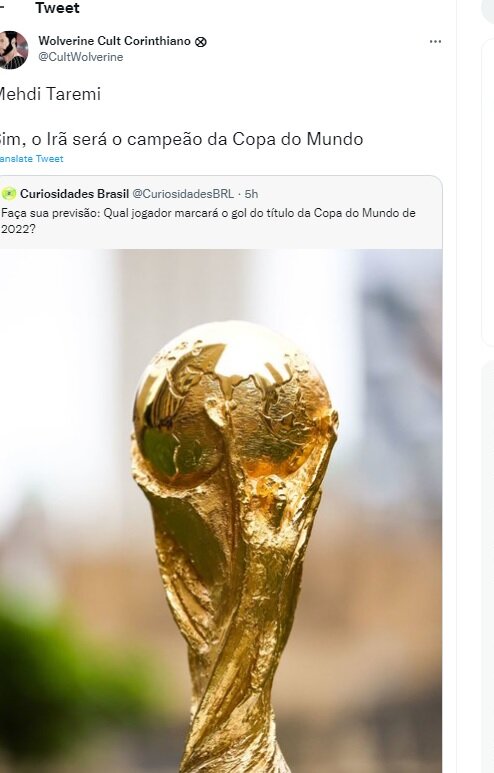Click Wolverine Cult Corinthiano profile avatar

pyautogui.click(x=13, y=50)
